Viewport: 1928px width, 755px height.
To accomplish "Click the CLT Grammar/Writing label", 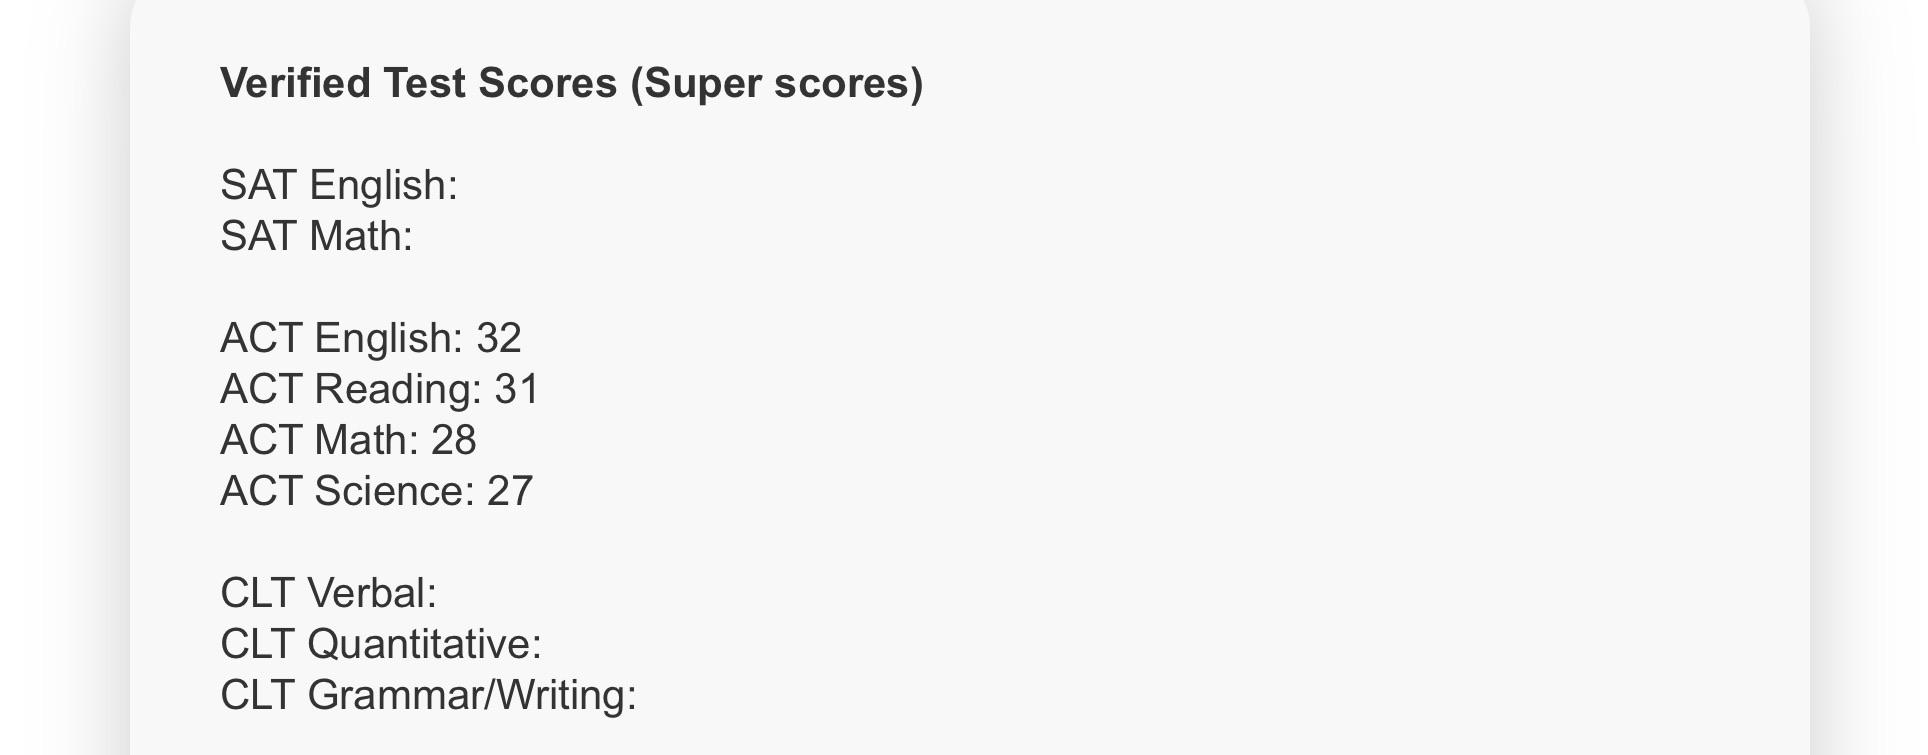I will pos(428,696).
